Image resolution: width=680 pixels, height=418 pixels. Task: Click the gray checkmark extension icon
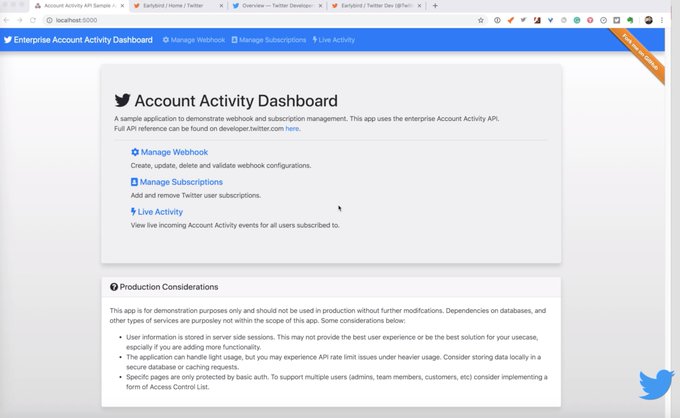(523, 20)
